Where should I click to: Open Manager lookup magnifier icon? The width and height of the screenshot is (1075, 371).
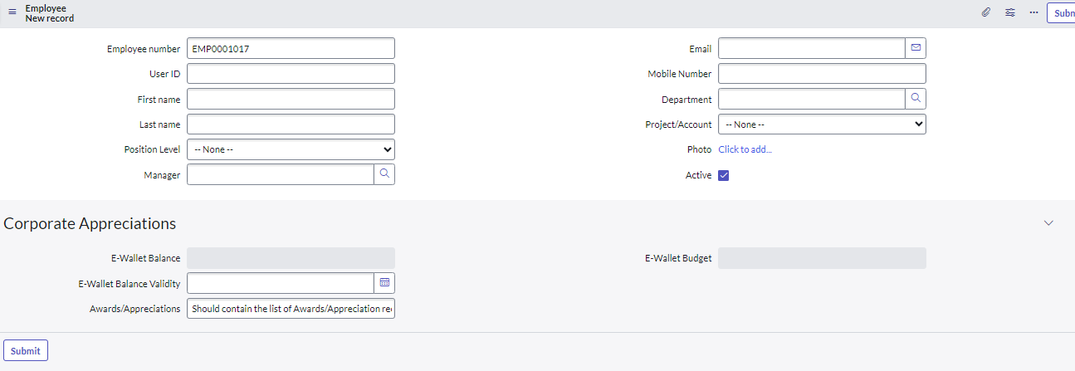click(x=385, y=174)
